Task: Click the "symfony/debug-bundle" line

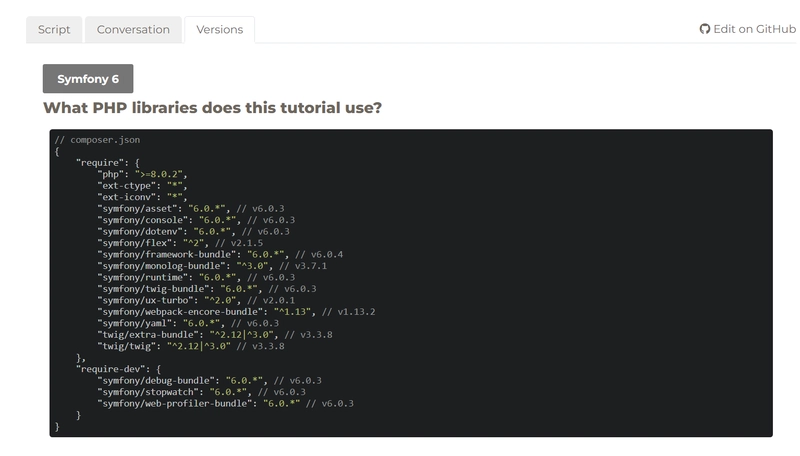Action: (210, 381)
